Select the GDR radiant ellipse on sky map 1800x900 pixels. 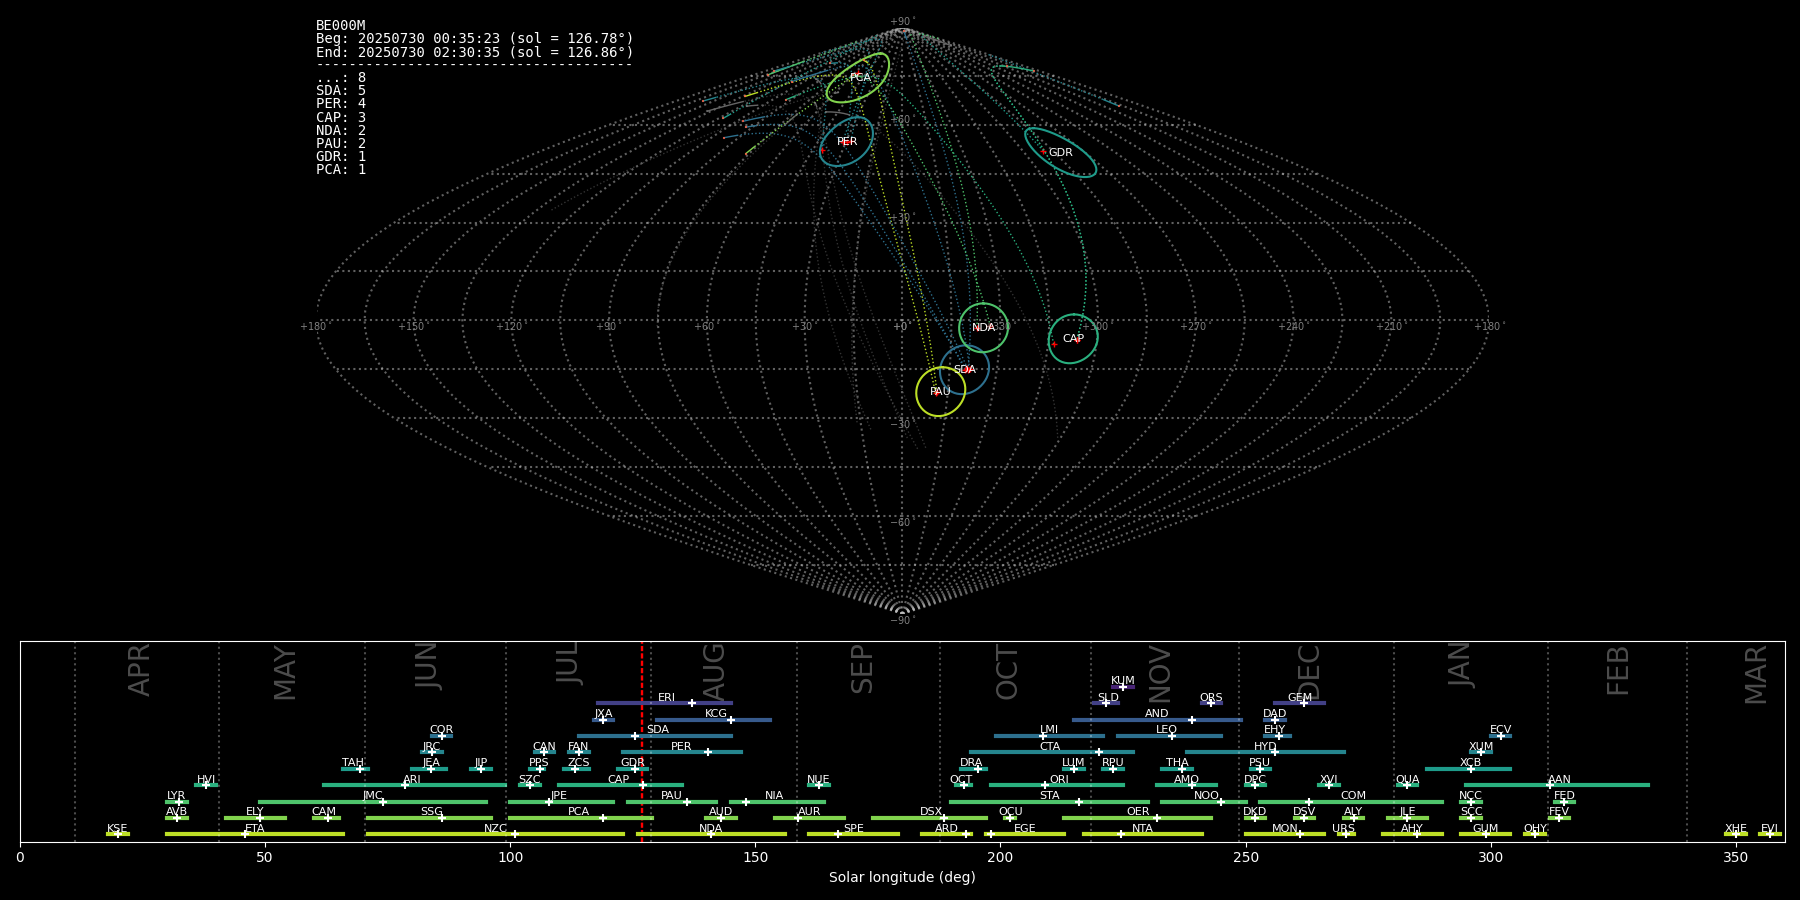(x=1060, y=153)
